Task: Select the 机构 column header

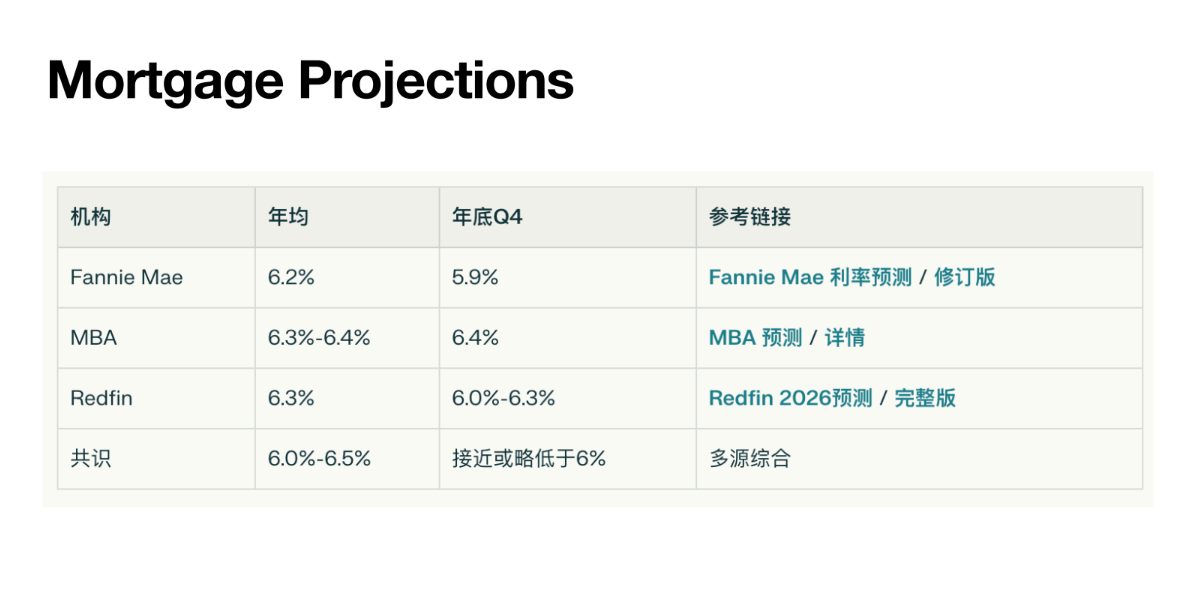Action: [x=156, y=217]
